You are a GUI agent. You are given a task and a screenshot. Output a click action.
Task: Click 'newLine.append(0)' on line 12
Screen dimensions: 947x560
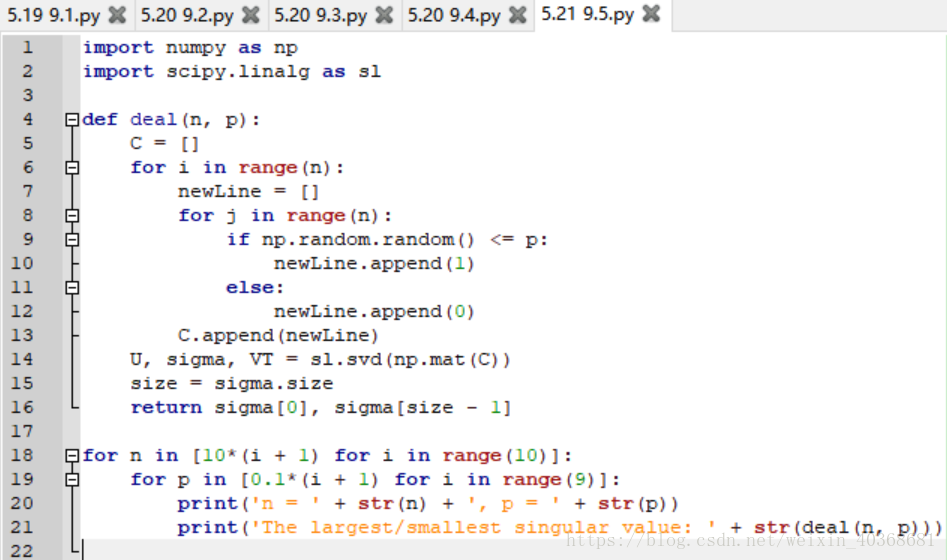click(374, 312)
